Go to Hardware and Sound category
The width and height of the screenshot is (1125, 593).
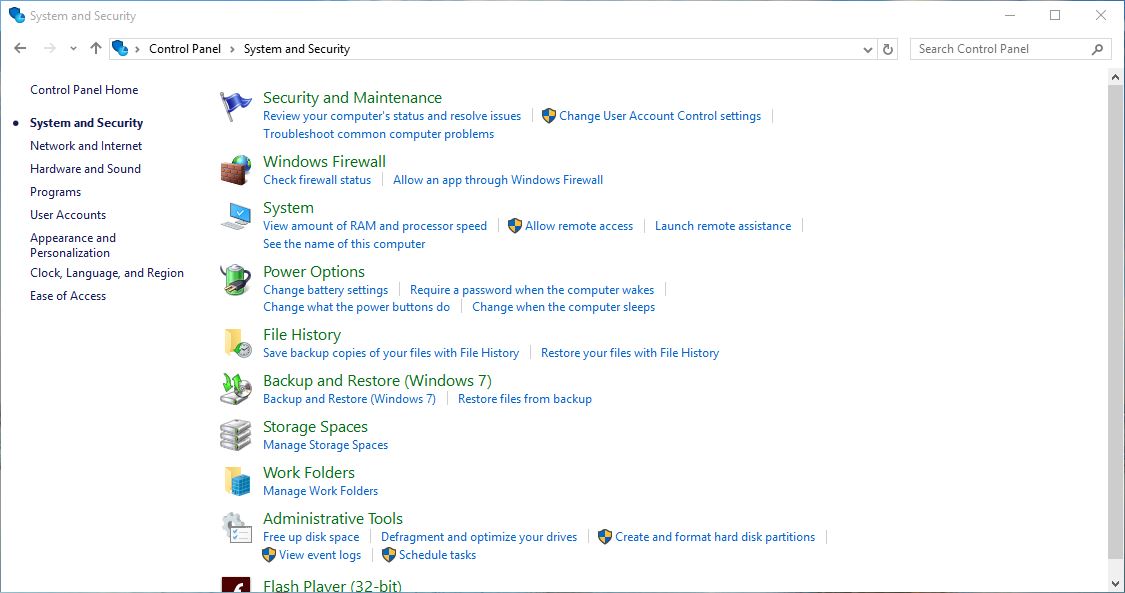point(85,169)
